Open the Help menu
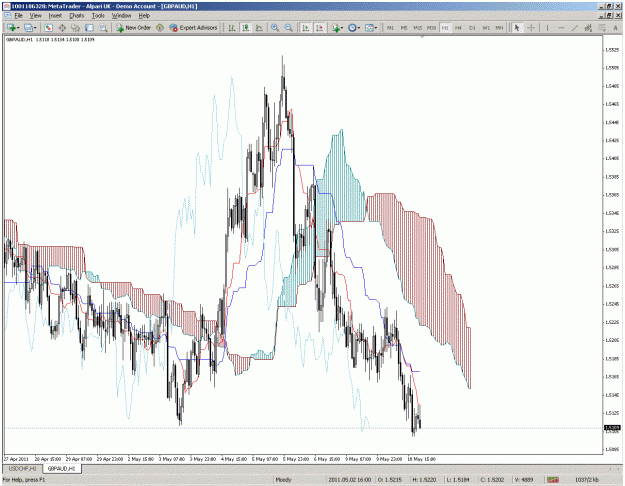625x486 pixels. click(x=144, y=16)
